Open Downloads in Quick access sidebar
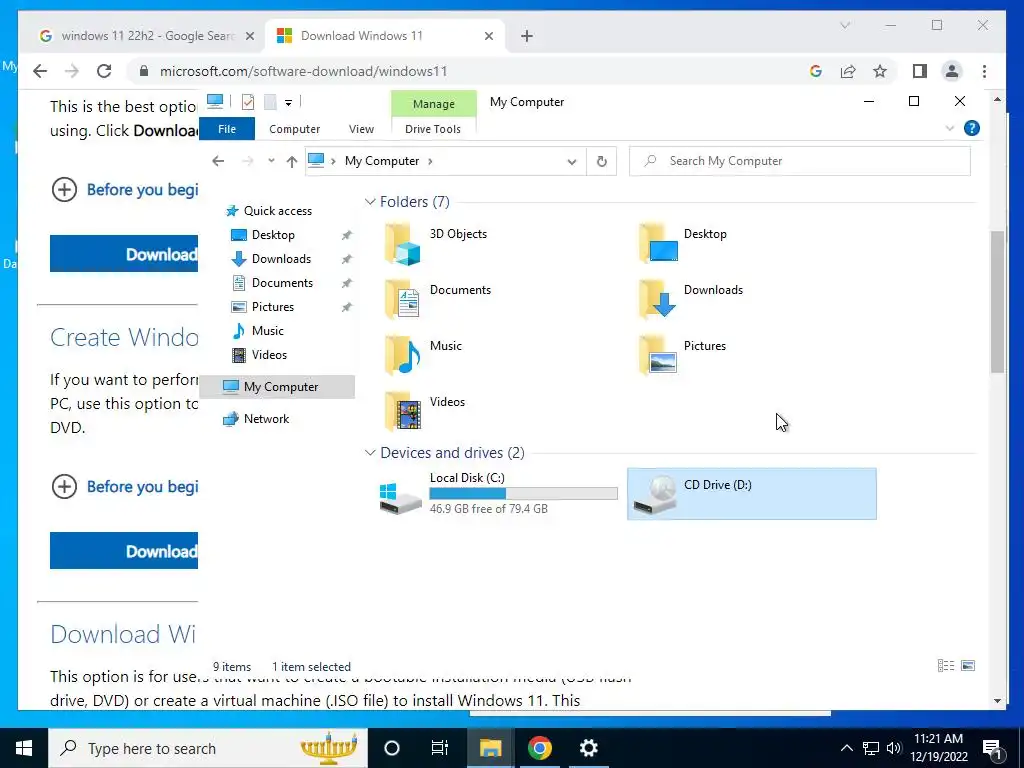This screenshot has height=768, width=1024. pyautogui.click(x=281, y=259)
